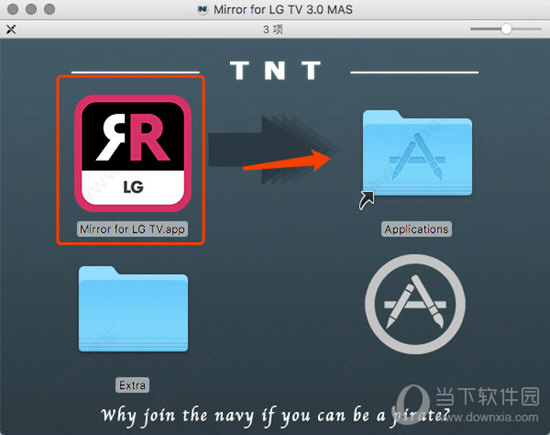Click the 'Why join the navy' slogan text

(275, 416)
